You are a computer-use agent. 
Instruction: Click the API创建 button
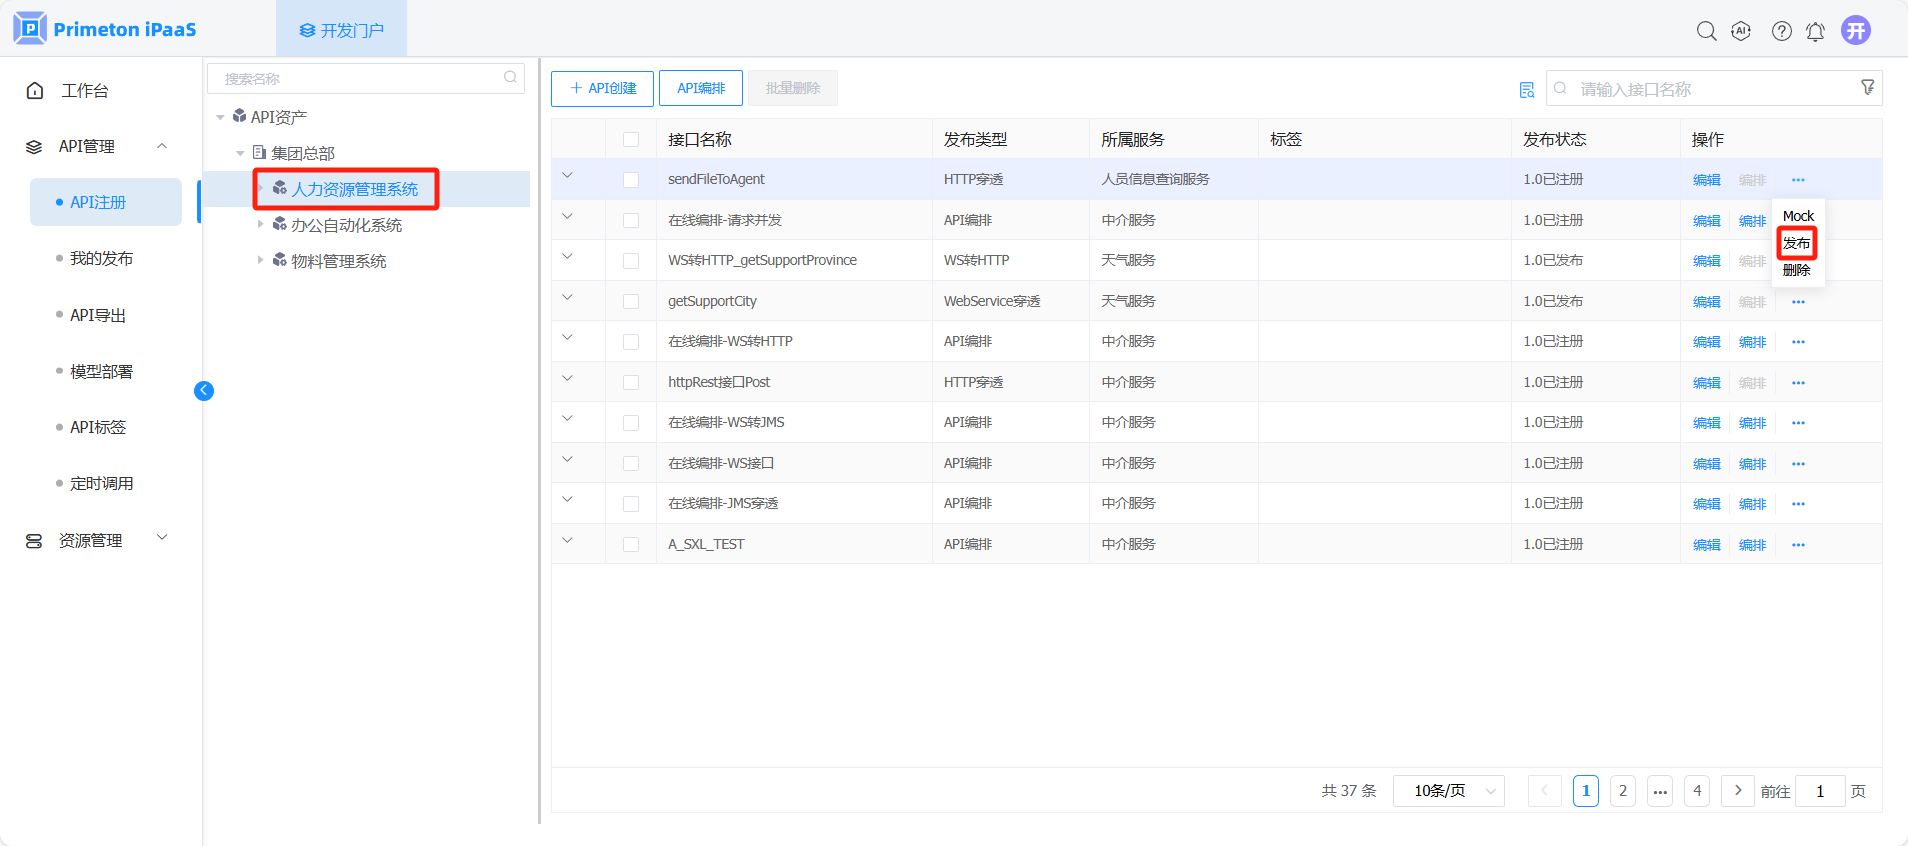(602, 88)
